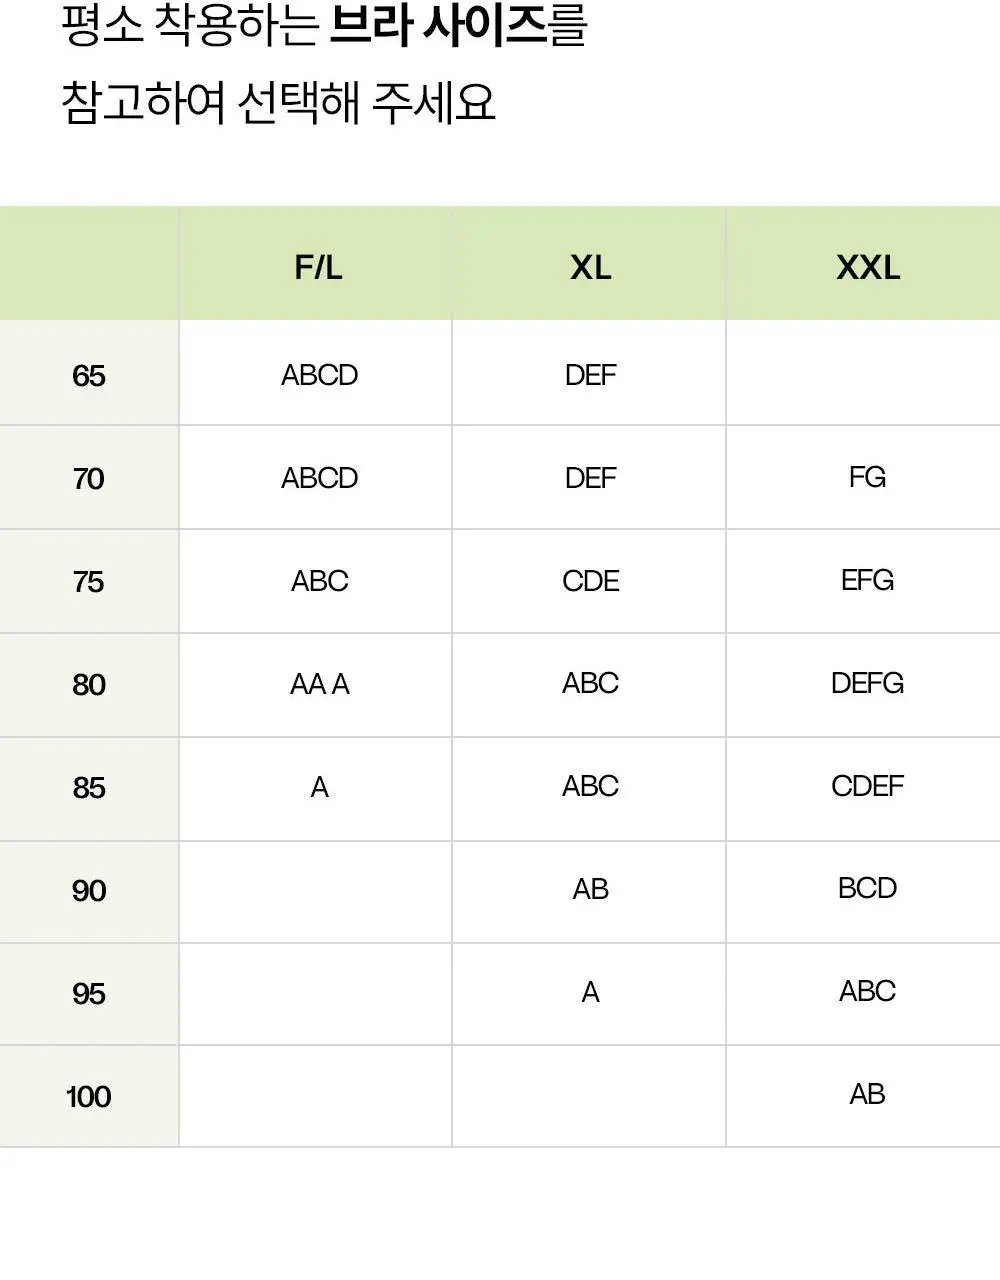Click the CDE cell in row 75
The image size is (1000, 1280).
pyautogui.click(x=590, y=581)
